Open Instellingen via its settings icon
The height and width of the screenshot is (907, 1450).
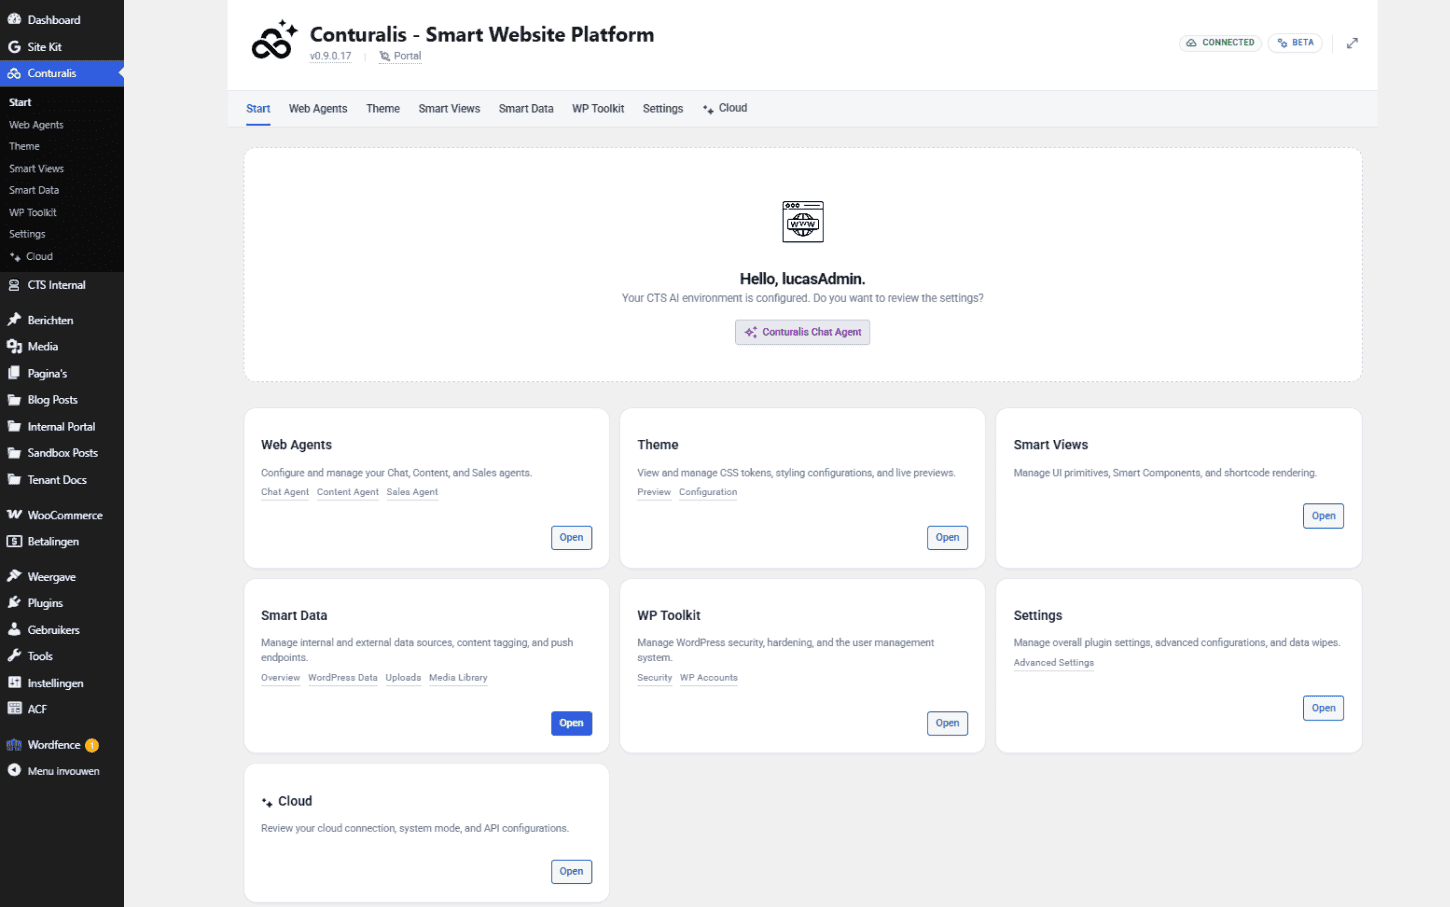(x=14, y=683)
